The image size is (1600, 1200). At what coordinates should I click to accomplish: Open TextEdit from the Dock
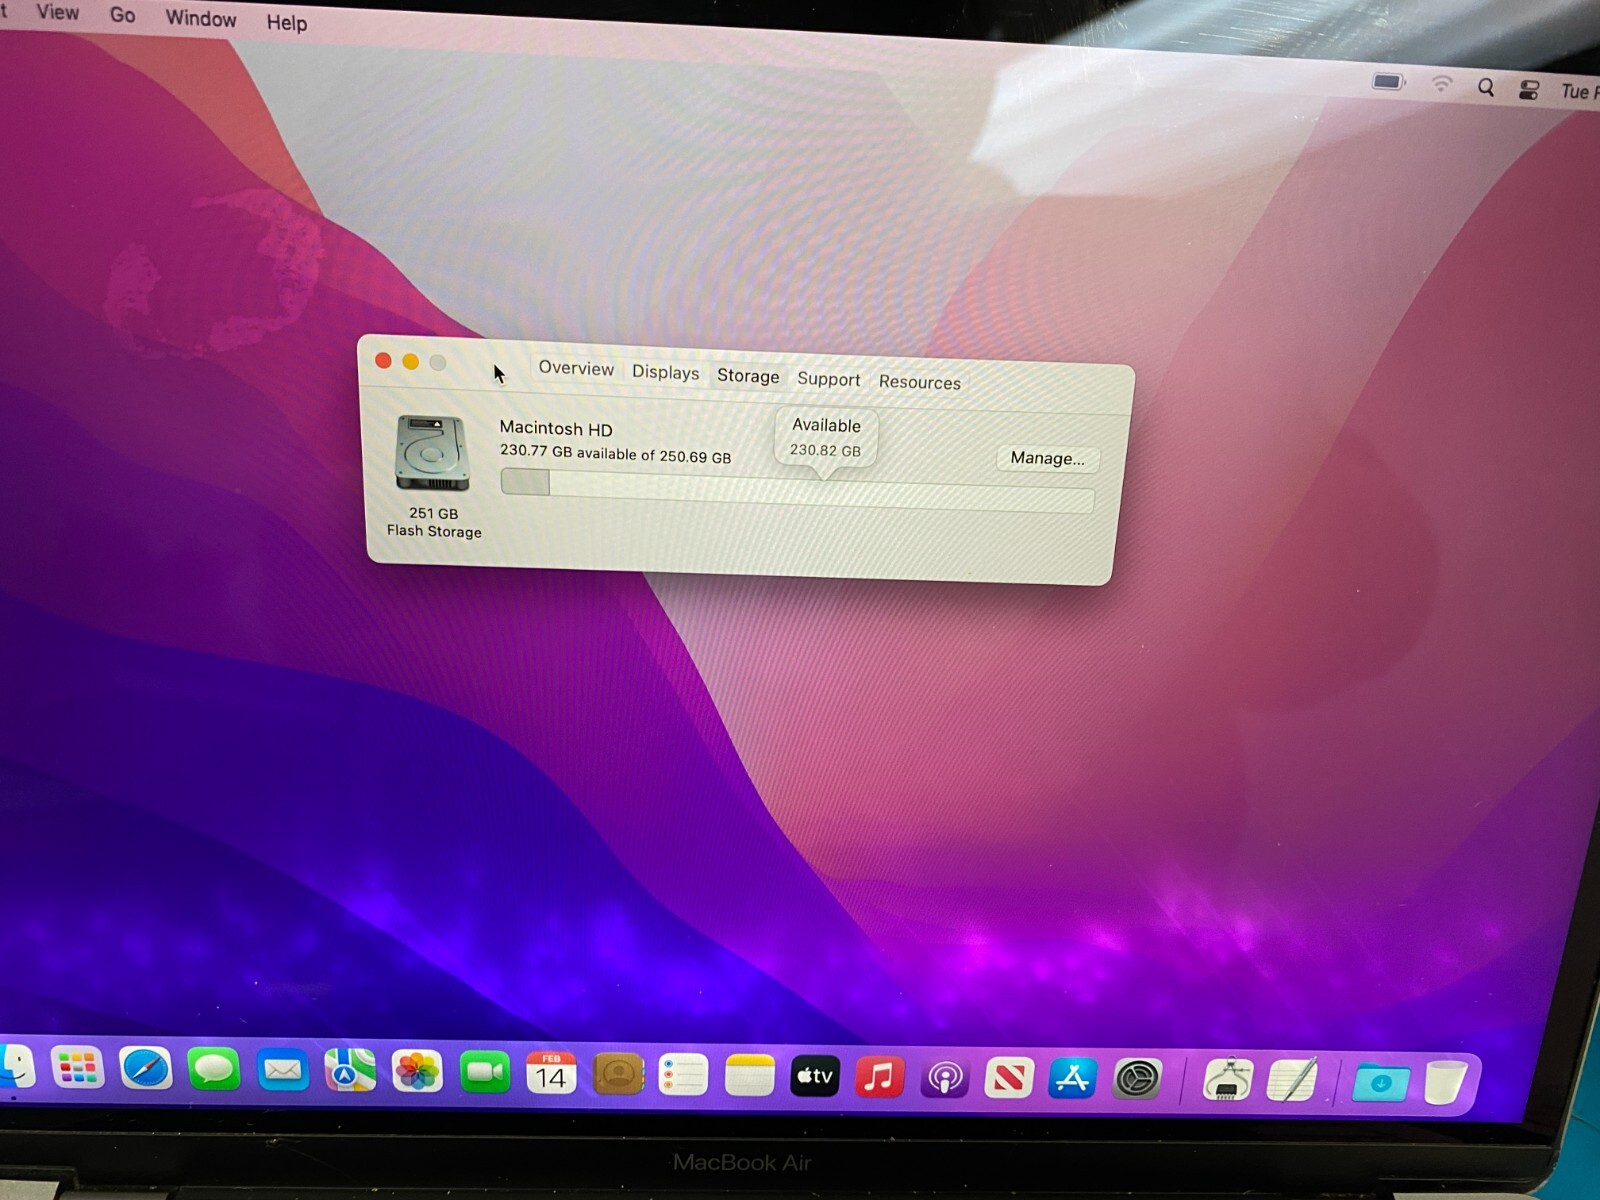1293,1081
